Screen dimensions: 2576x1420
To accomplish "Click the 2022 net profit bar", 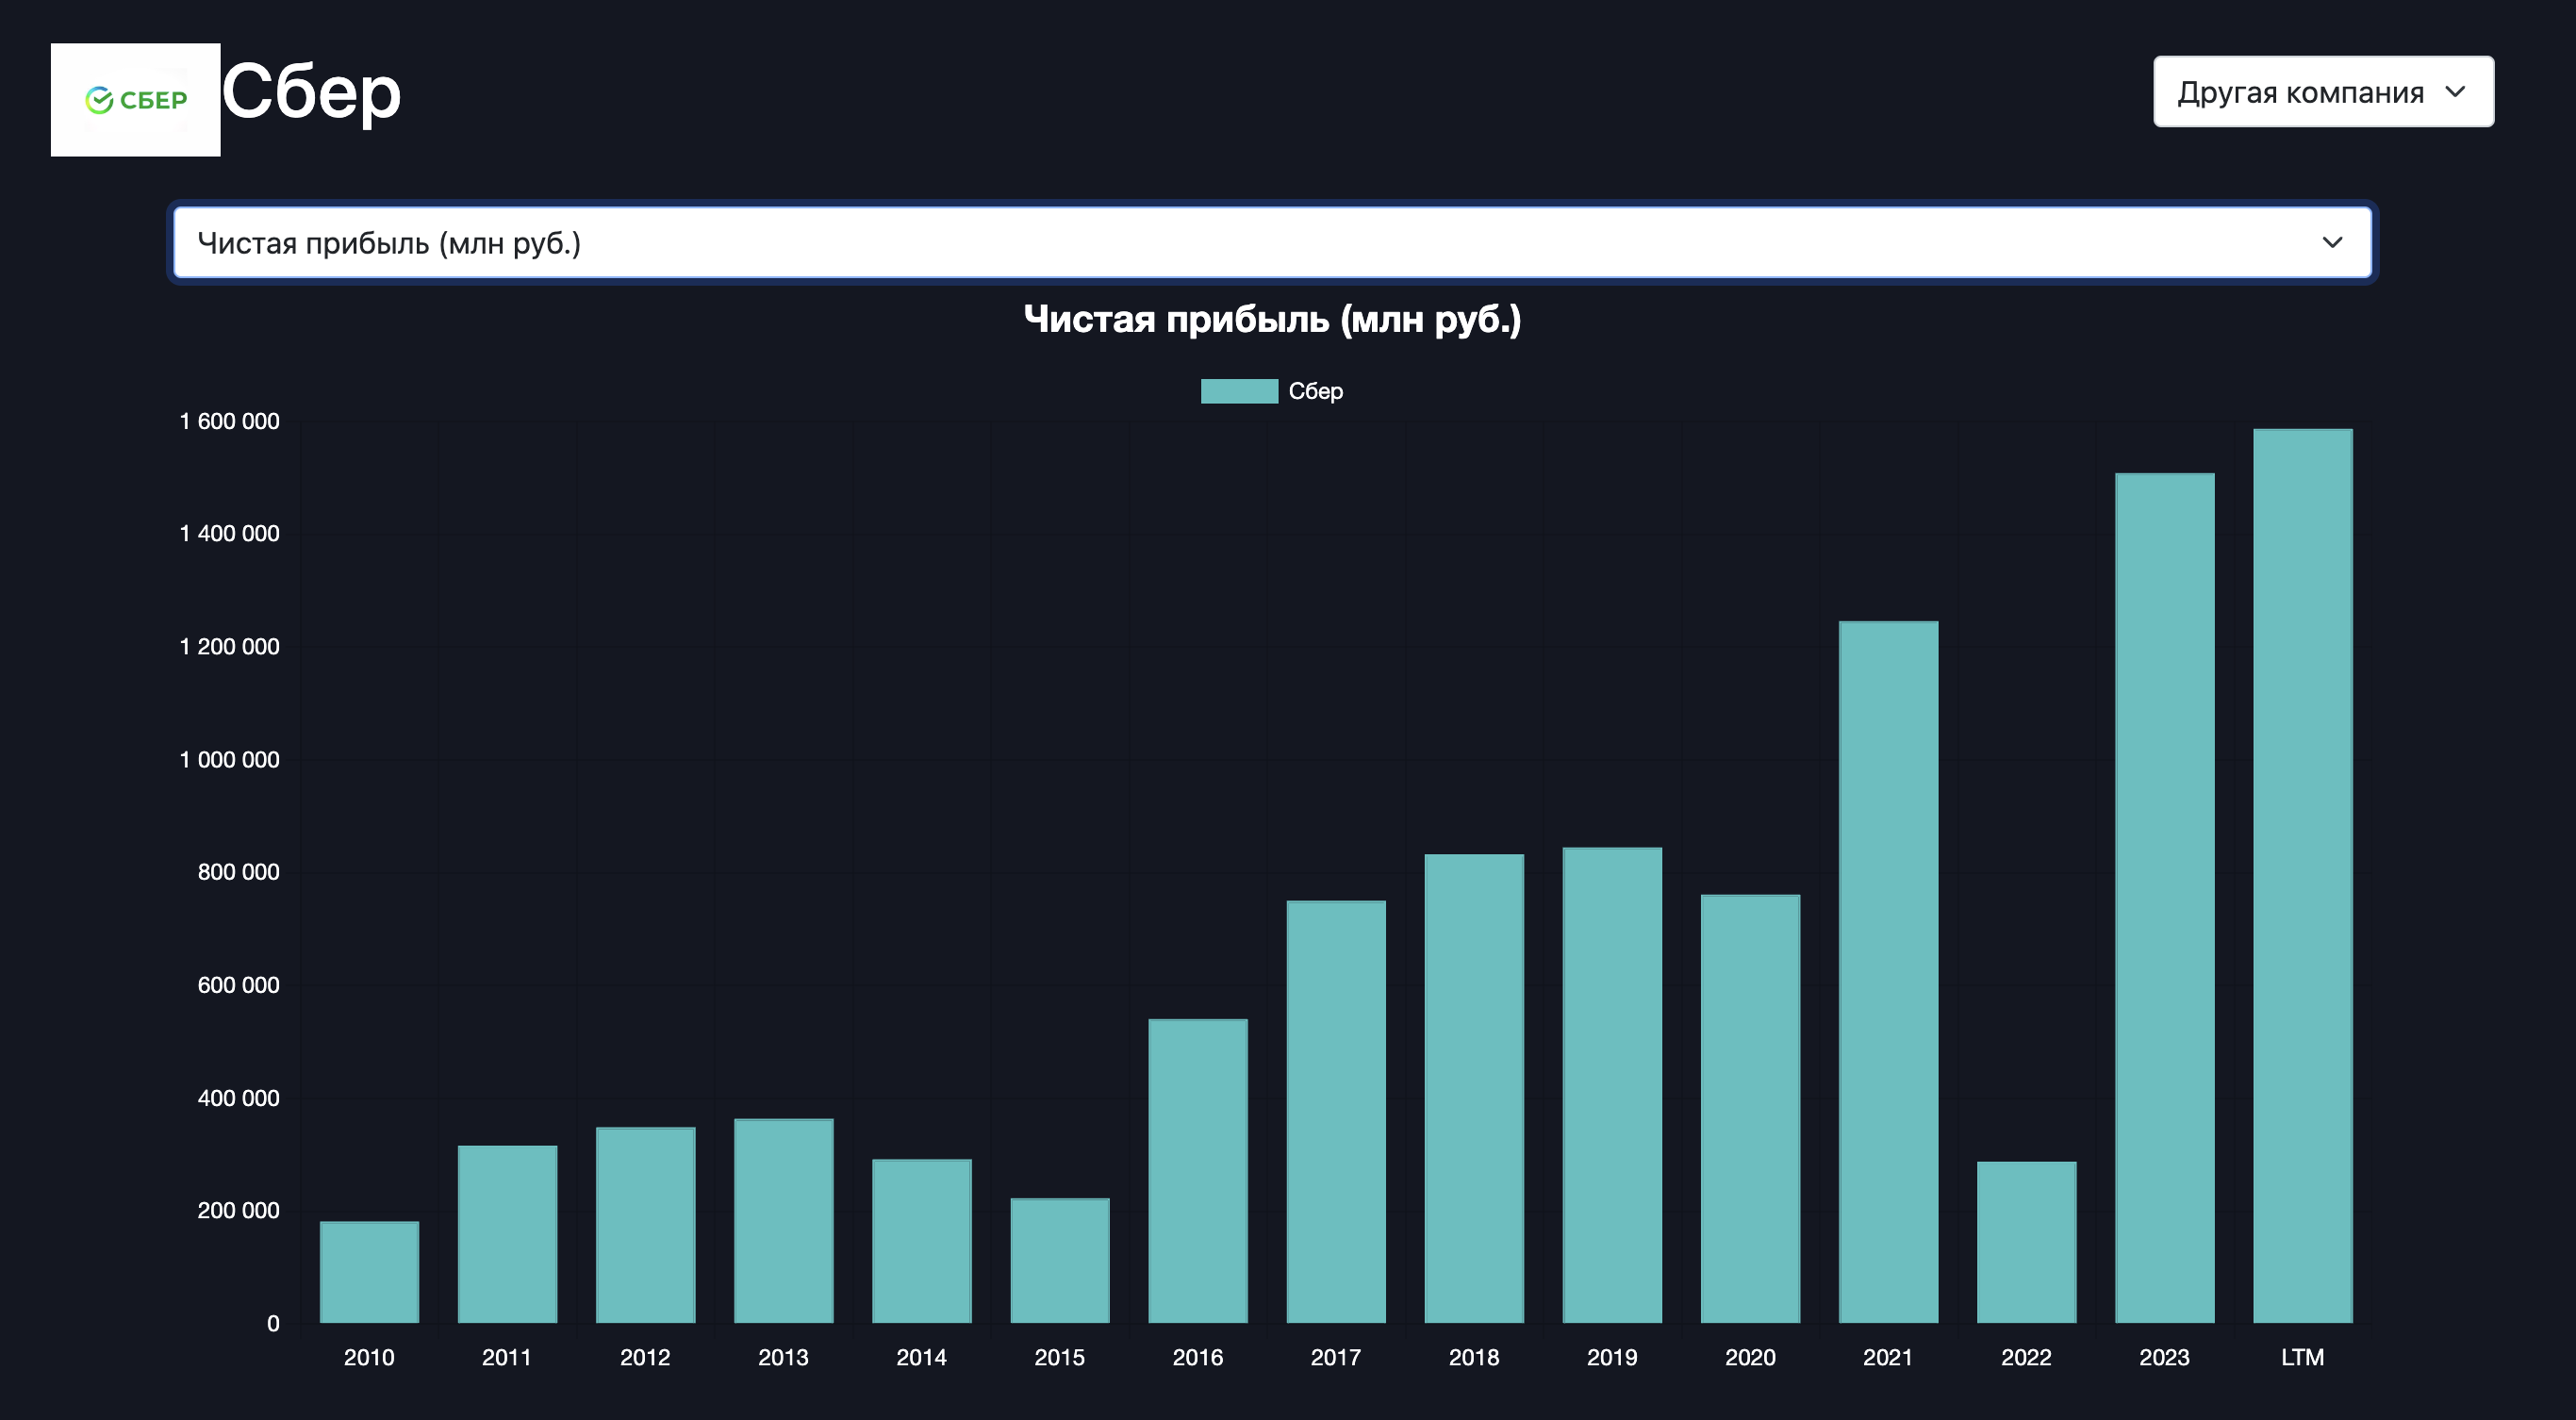I will (x=2025, y=1242).
